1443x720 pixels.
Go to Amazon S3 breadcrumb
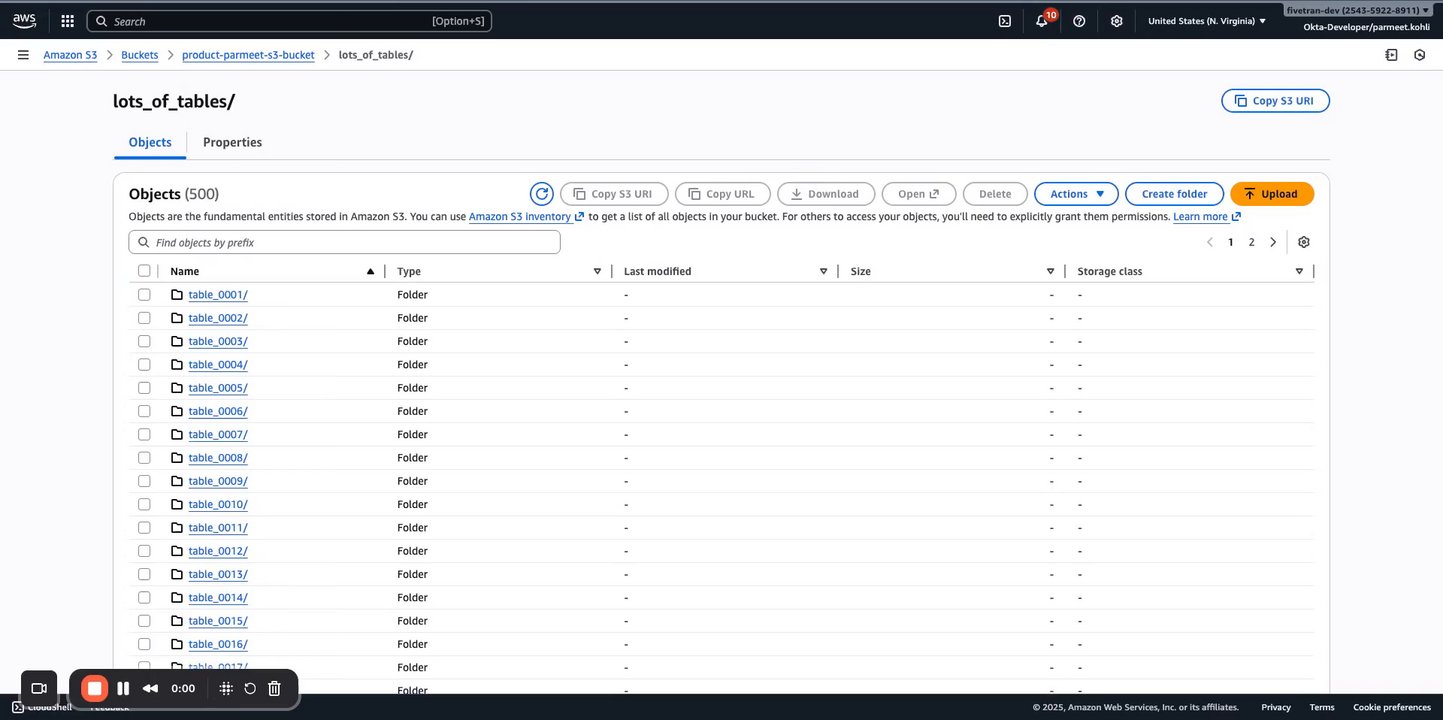click(70, 55)
